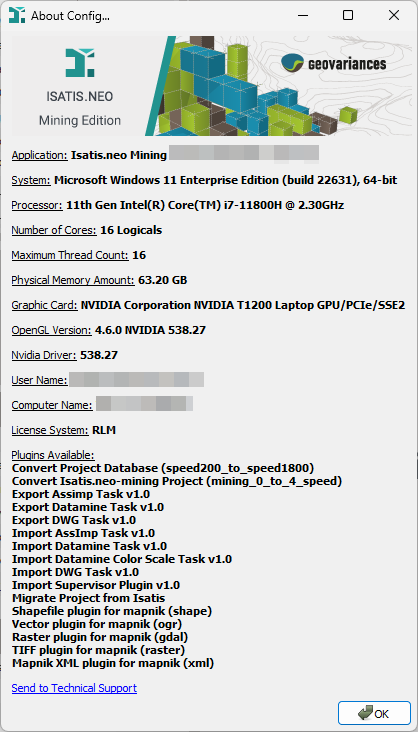The height and width of the screenshot is (732, 418).
Task: Click the Mining Edition banner text
Action: [x=80, y=120]
